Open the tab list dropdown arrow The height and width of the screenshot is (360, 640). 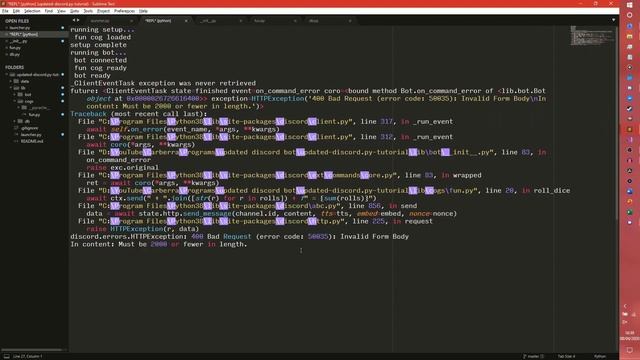coord(613,20)
